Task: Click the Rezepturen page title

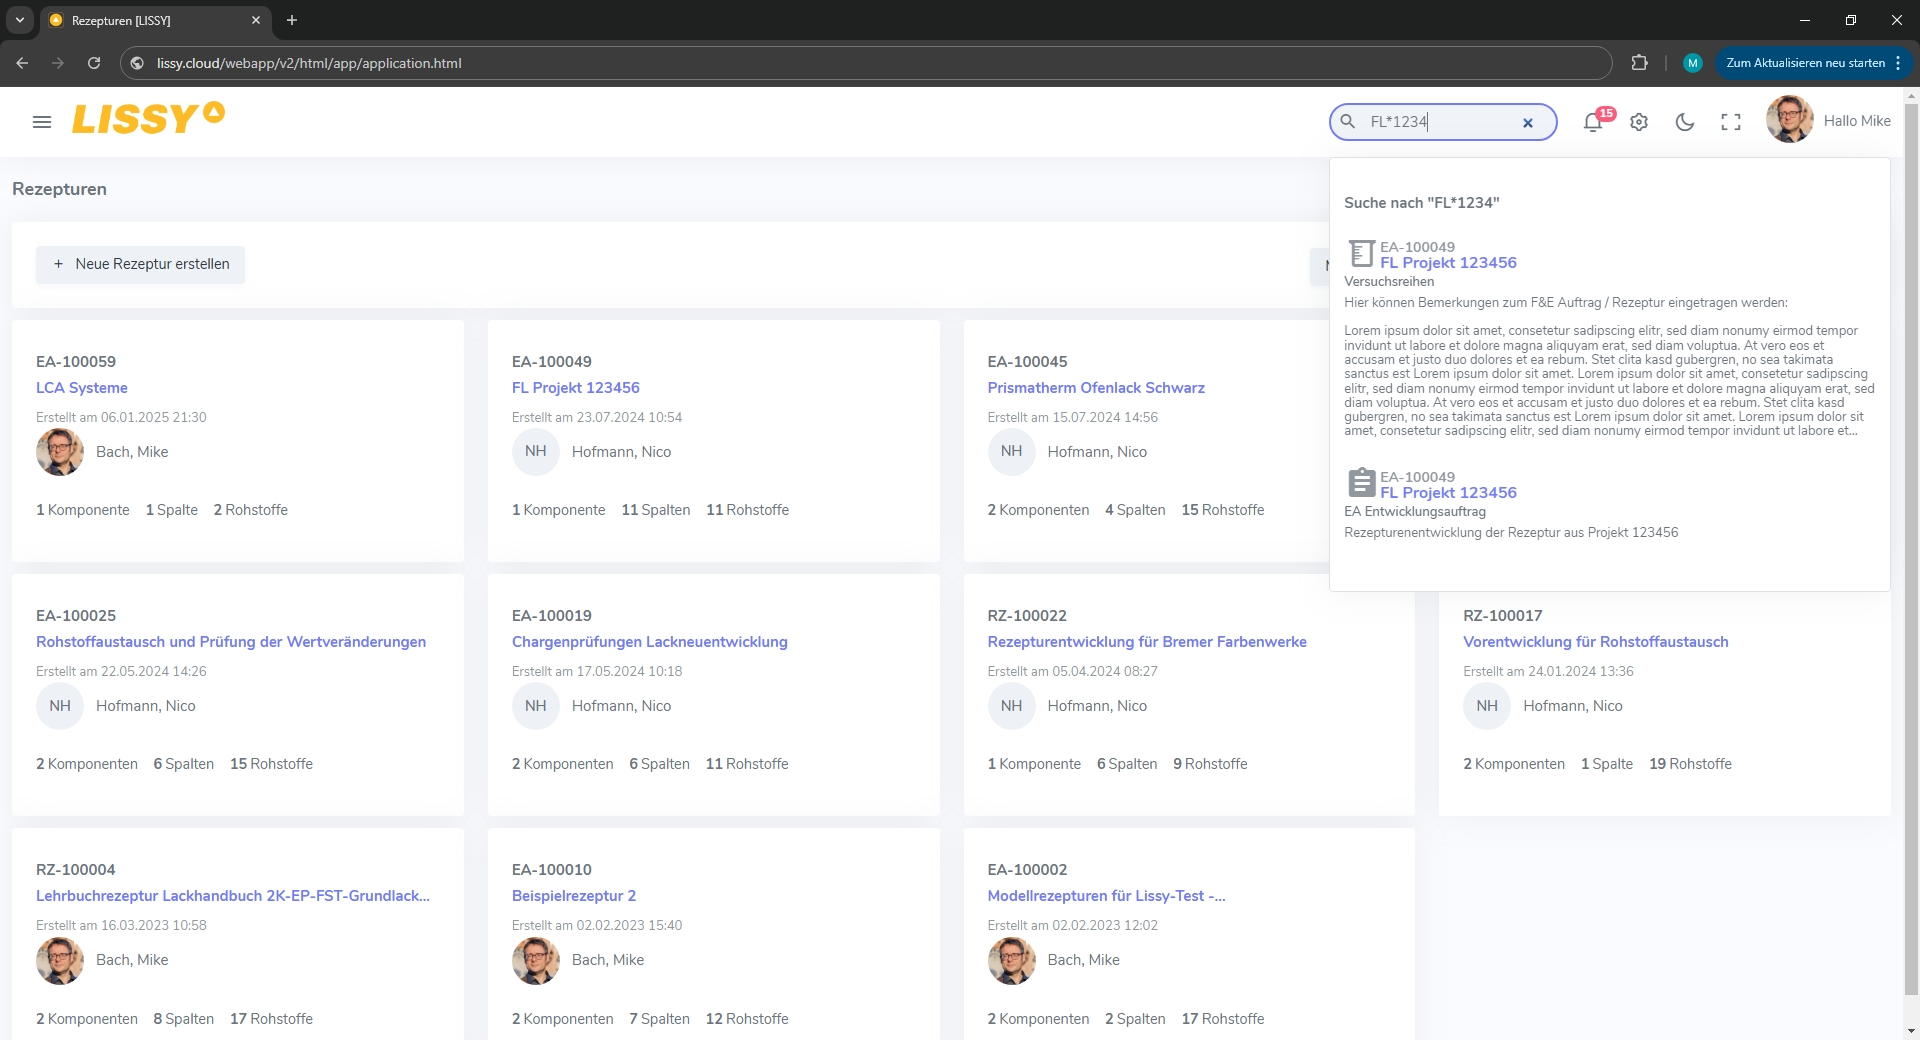Action: (59, 189)
